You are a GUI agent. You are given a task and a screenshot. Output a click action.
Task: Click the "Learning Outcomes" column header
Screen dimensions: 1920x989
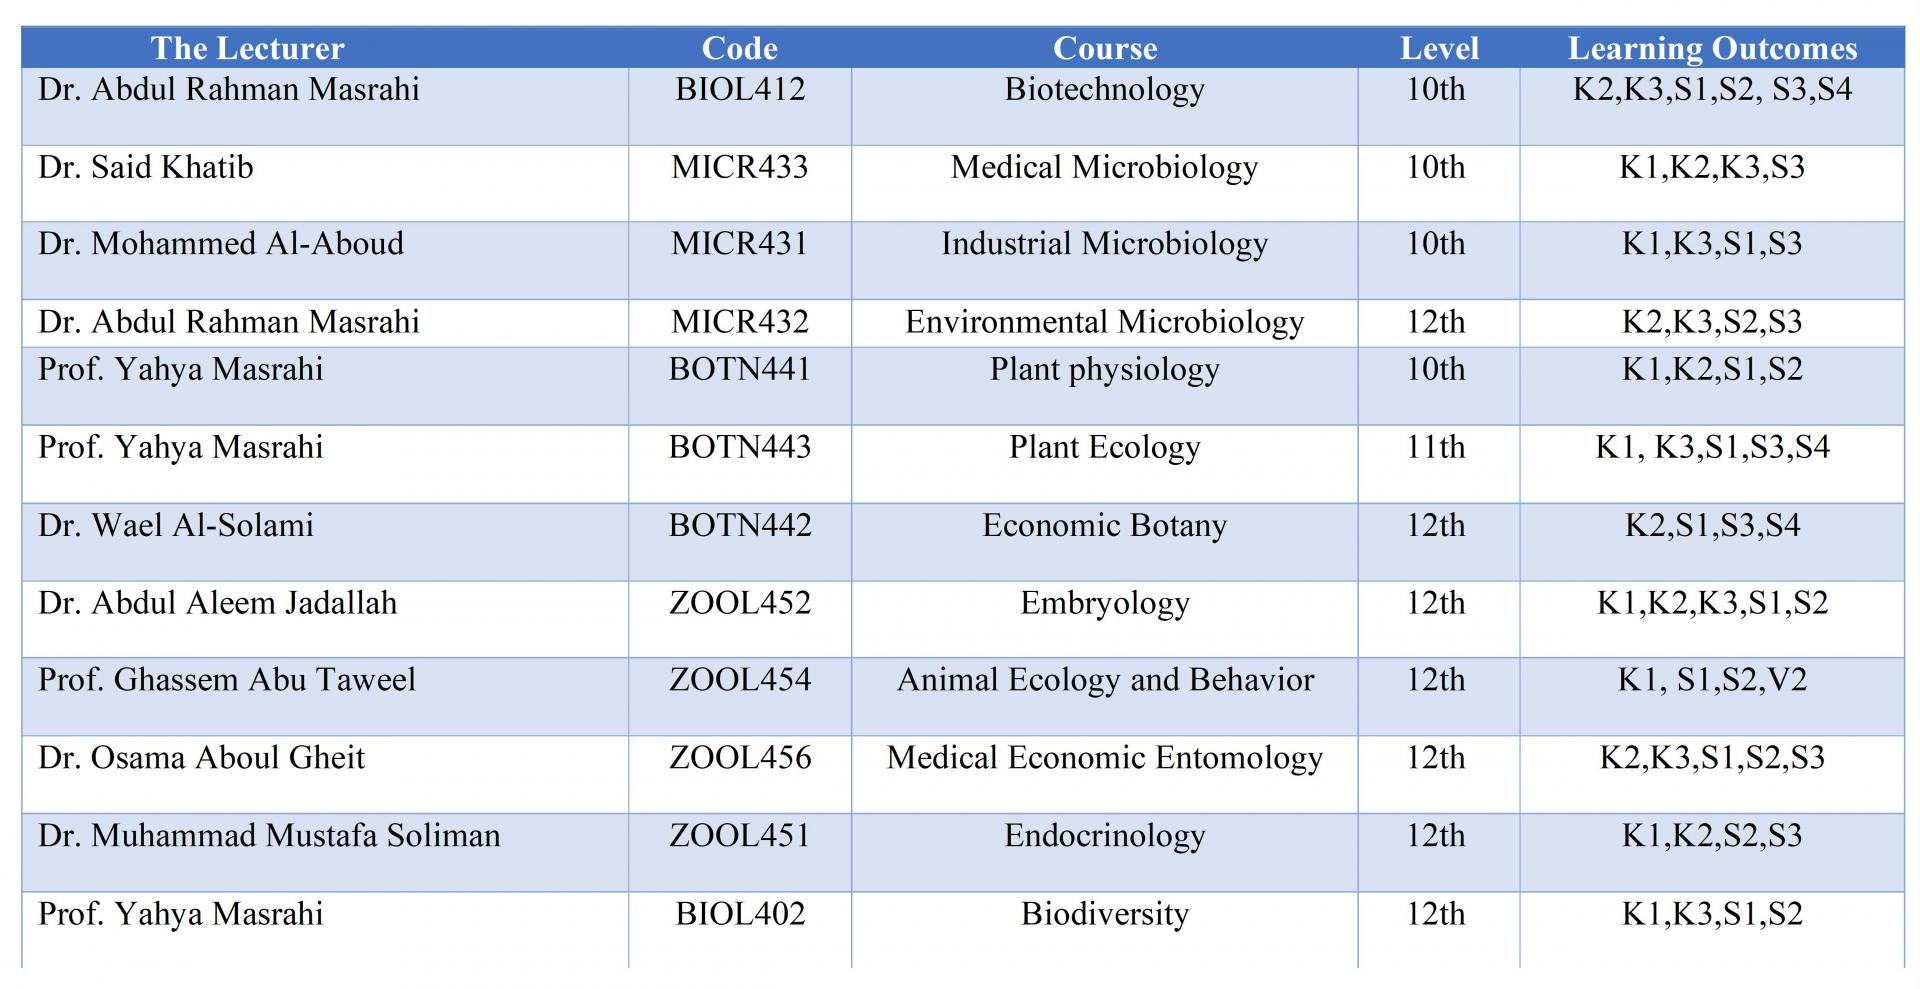[1711, 48]
